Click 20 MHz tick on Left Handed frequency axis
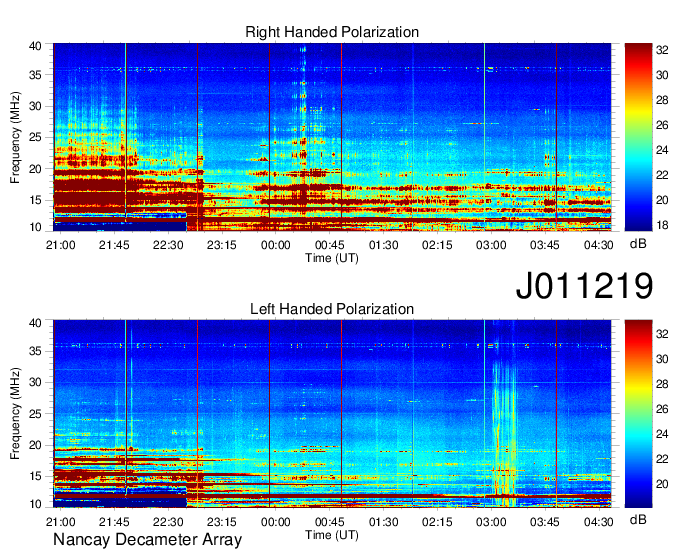 click(x=35, y=445)
